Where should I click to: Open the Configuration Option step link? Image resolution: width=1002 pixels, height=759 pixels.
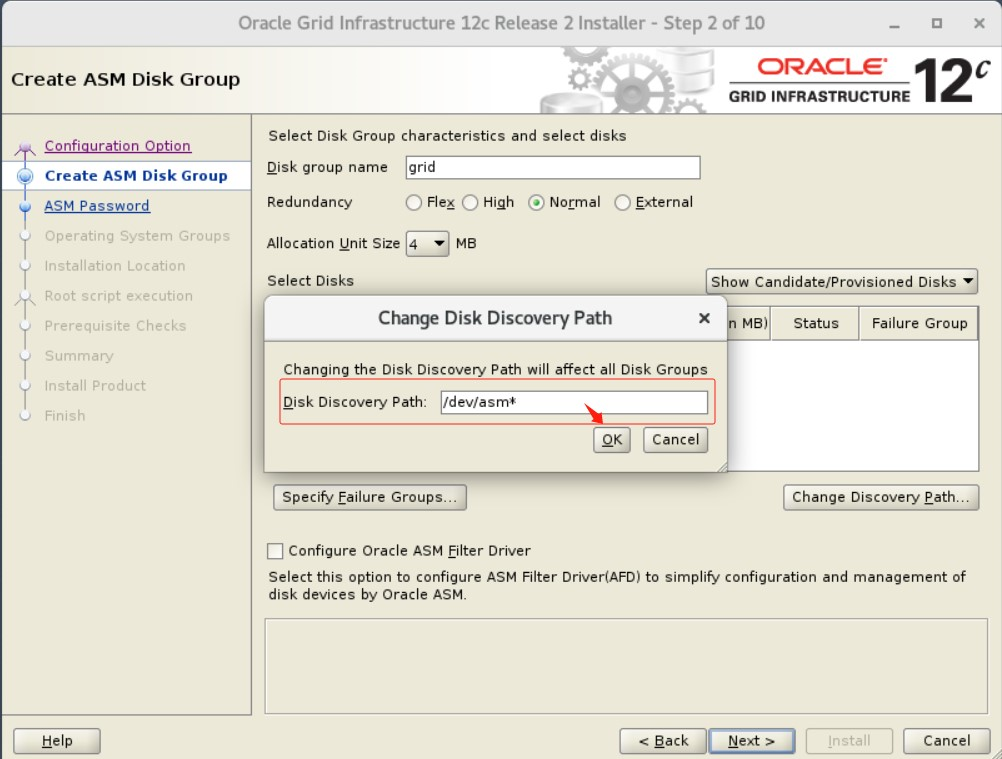click(x=118, y=146)
